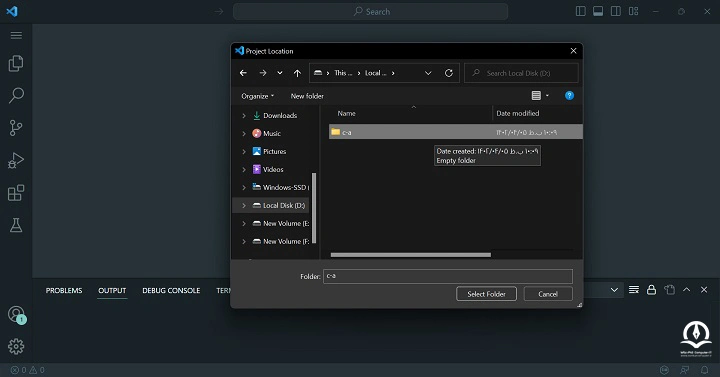The width and height of the screenshot is (720, 377).
Task: Open the Testing flask view
Action: click(16, 225)
